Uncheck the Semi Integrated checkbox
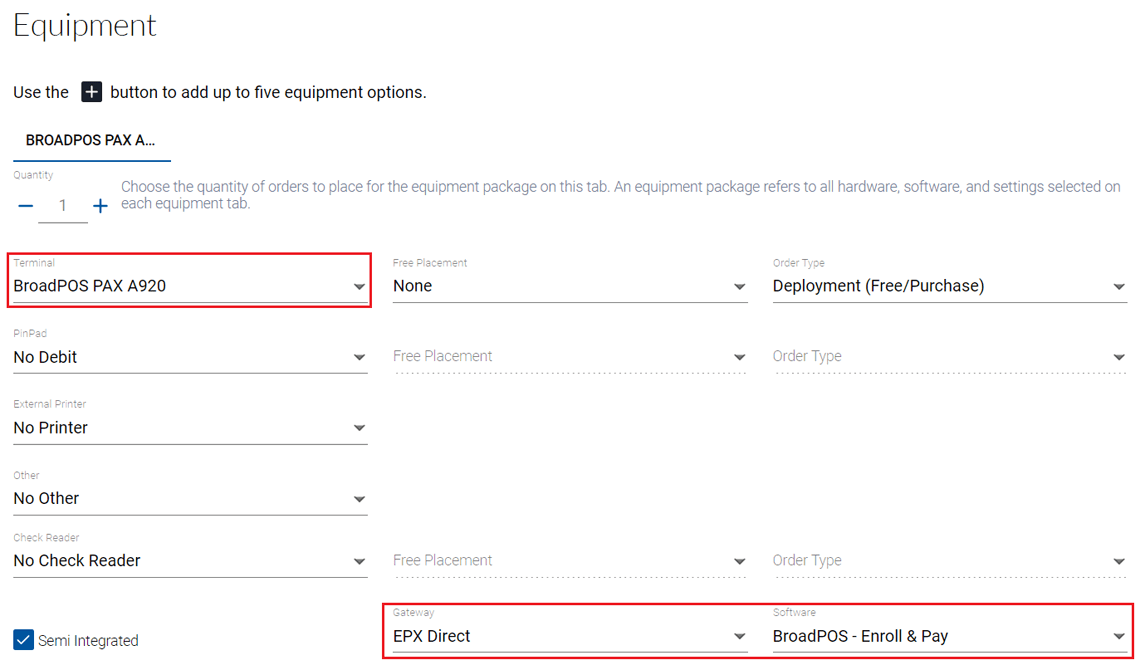 pos(23,640)
